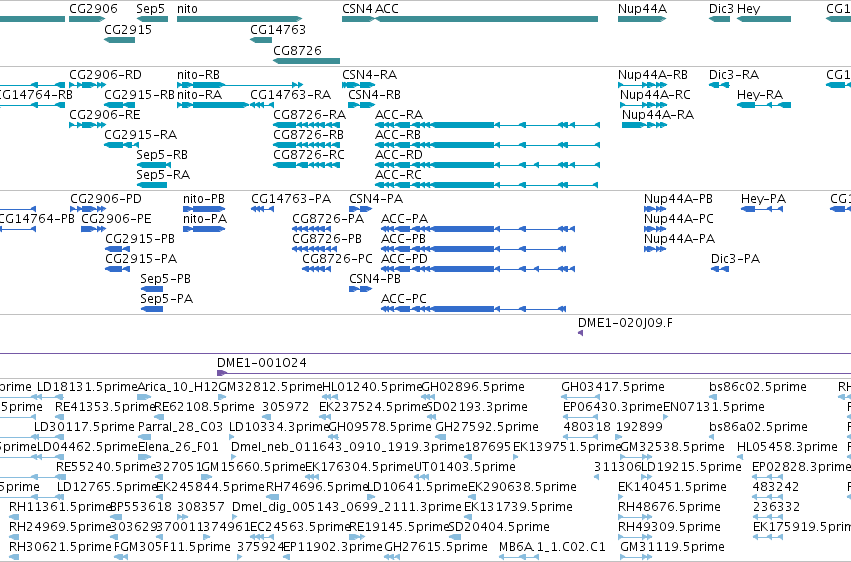Click transcript Hey-RA
This screenshot has height=562, width=851.
[x=760, y=94]
